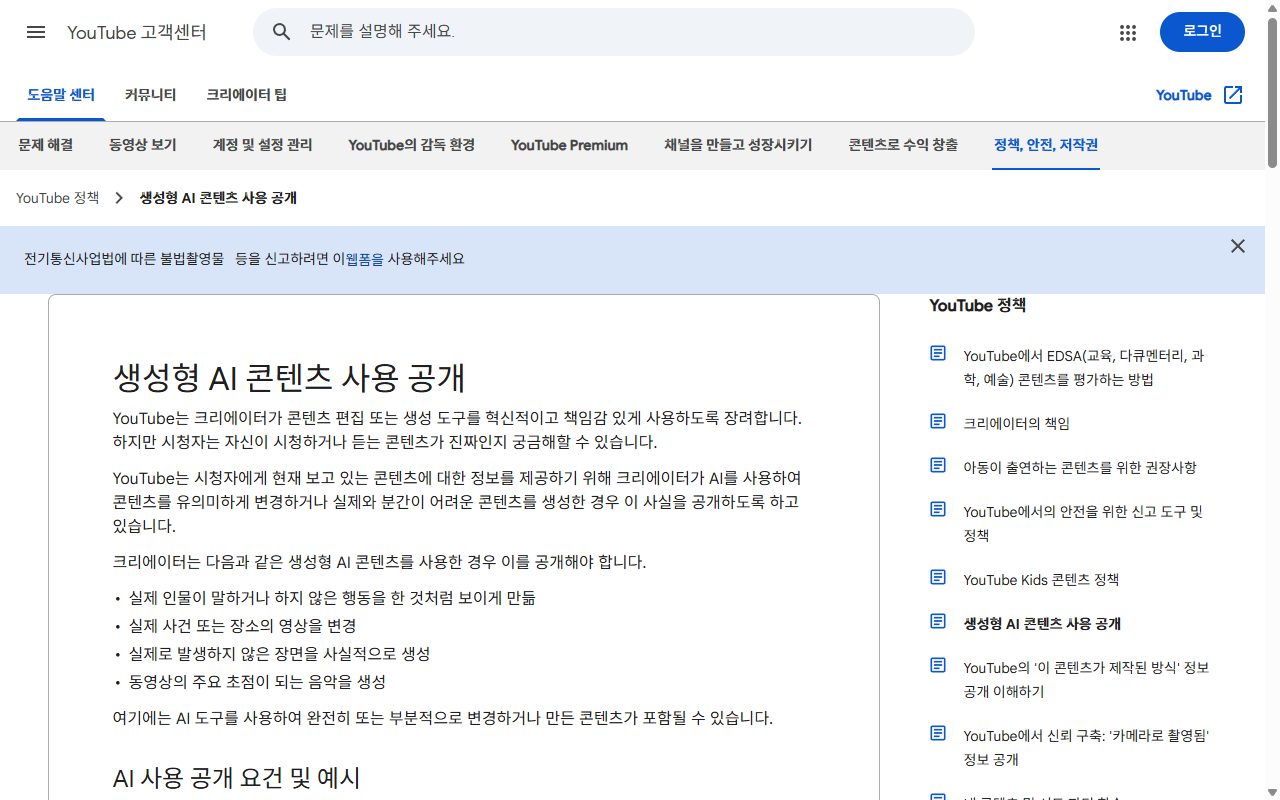Select the YouTube Premium menu
1280x800 pixels.
point(569,145)
